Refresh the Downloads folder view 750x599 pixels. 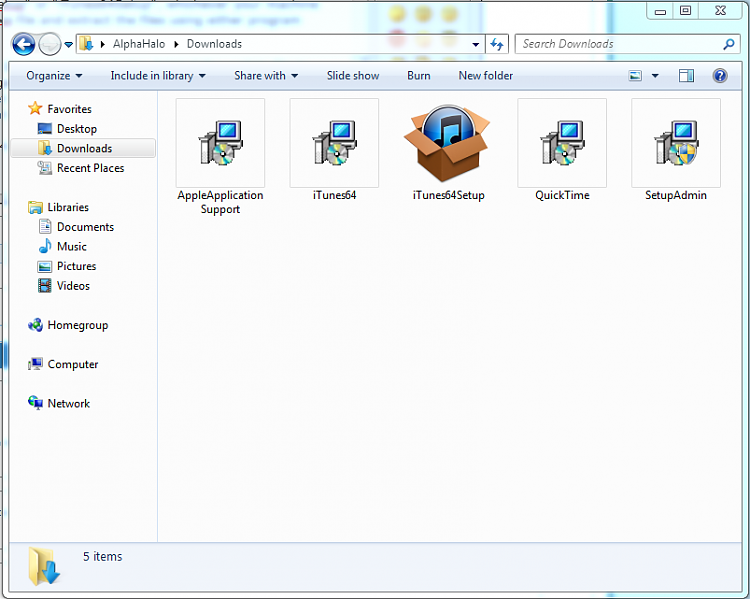497,44
